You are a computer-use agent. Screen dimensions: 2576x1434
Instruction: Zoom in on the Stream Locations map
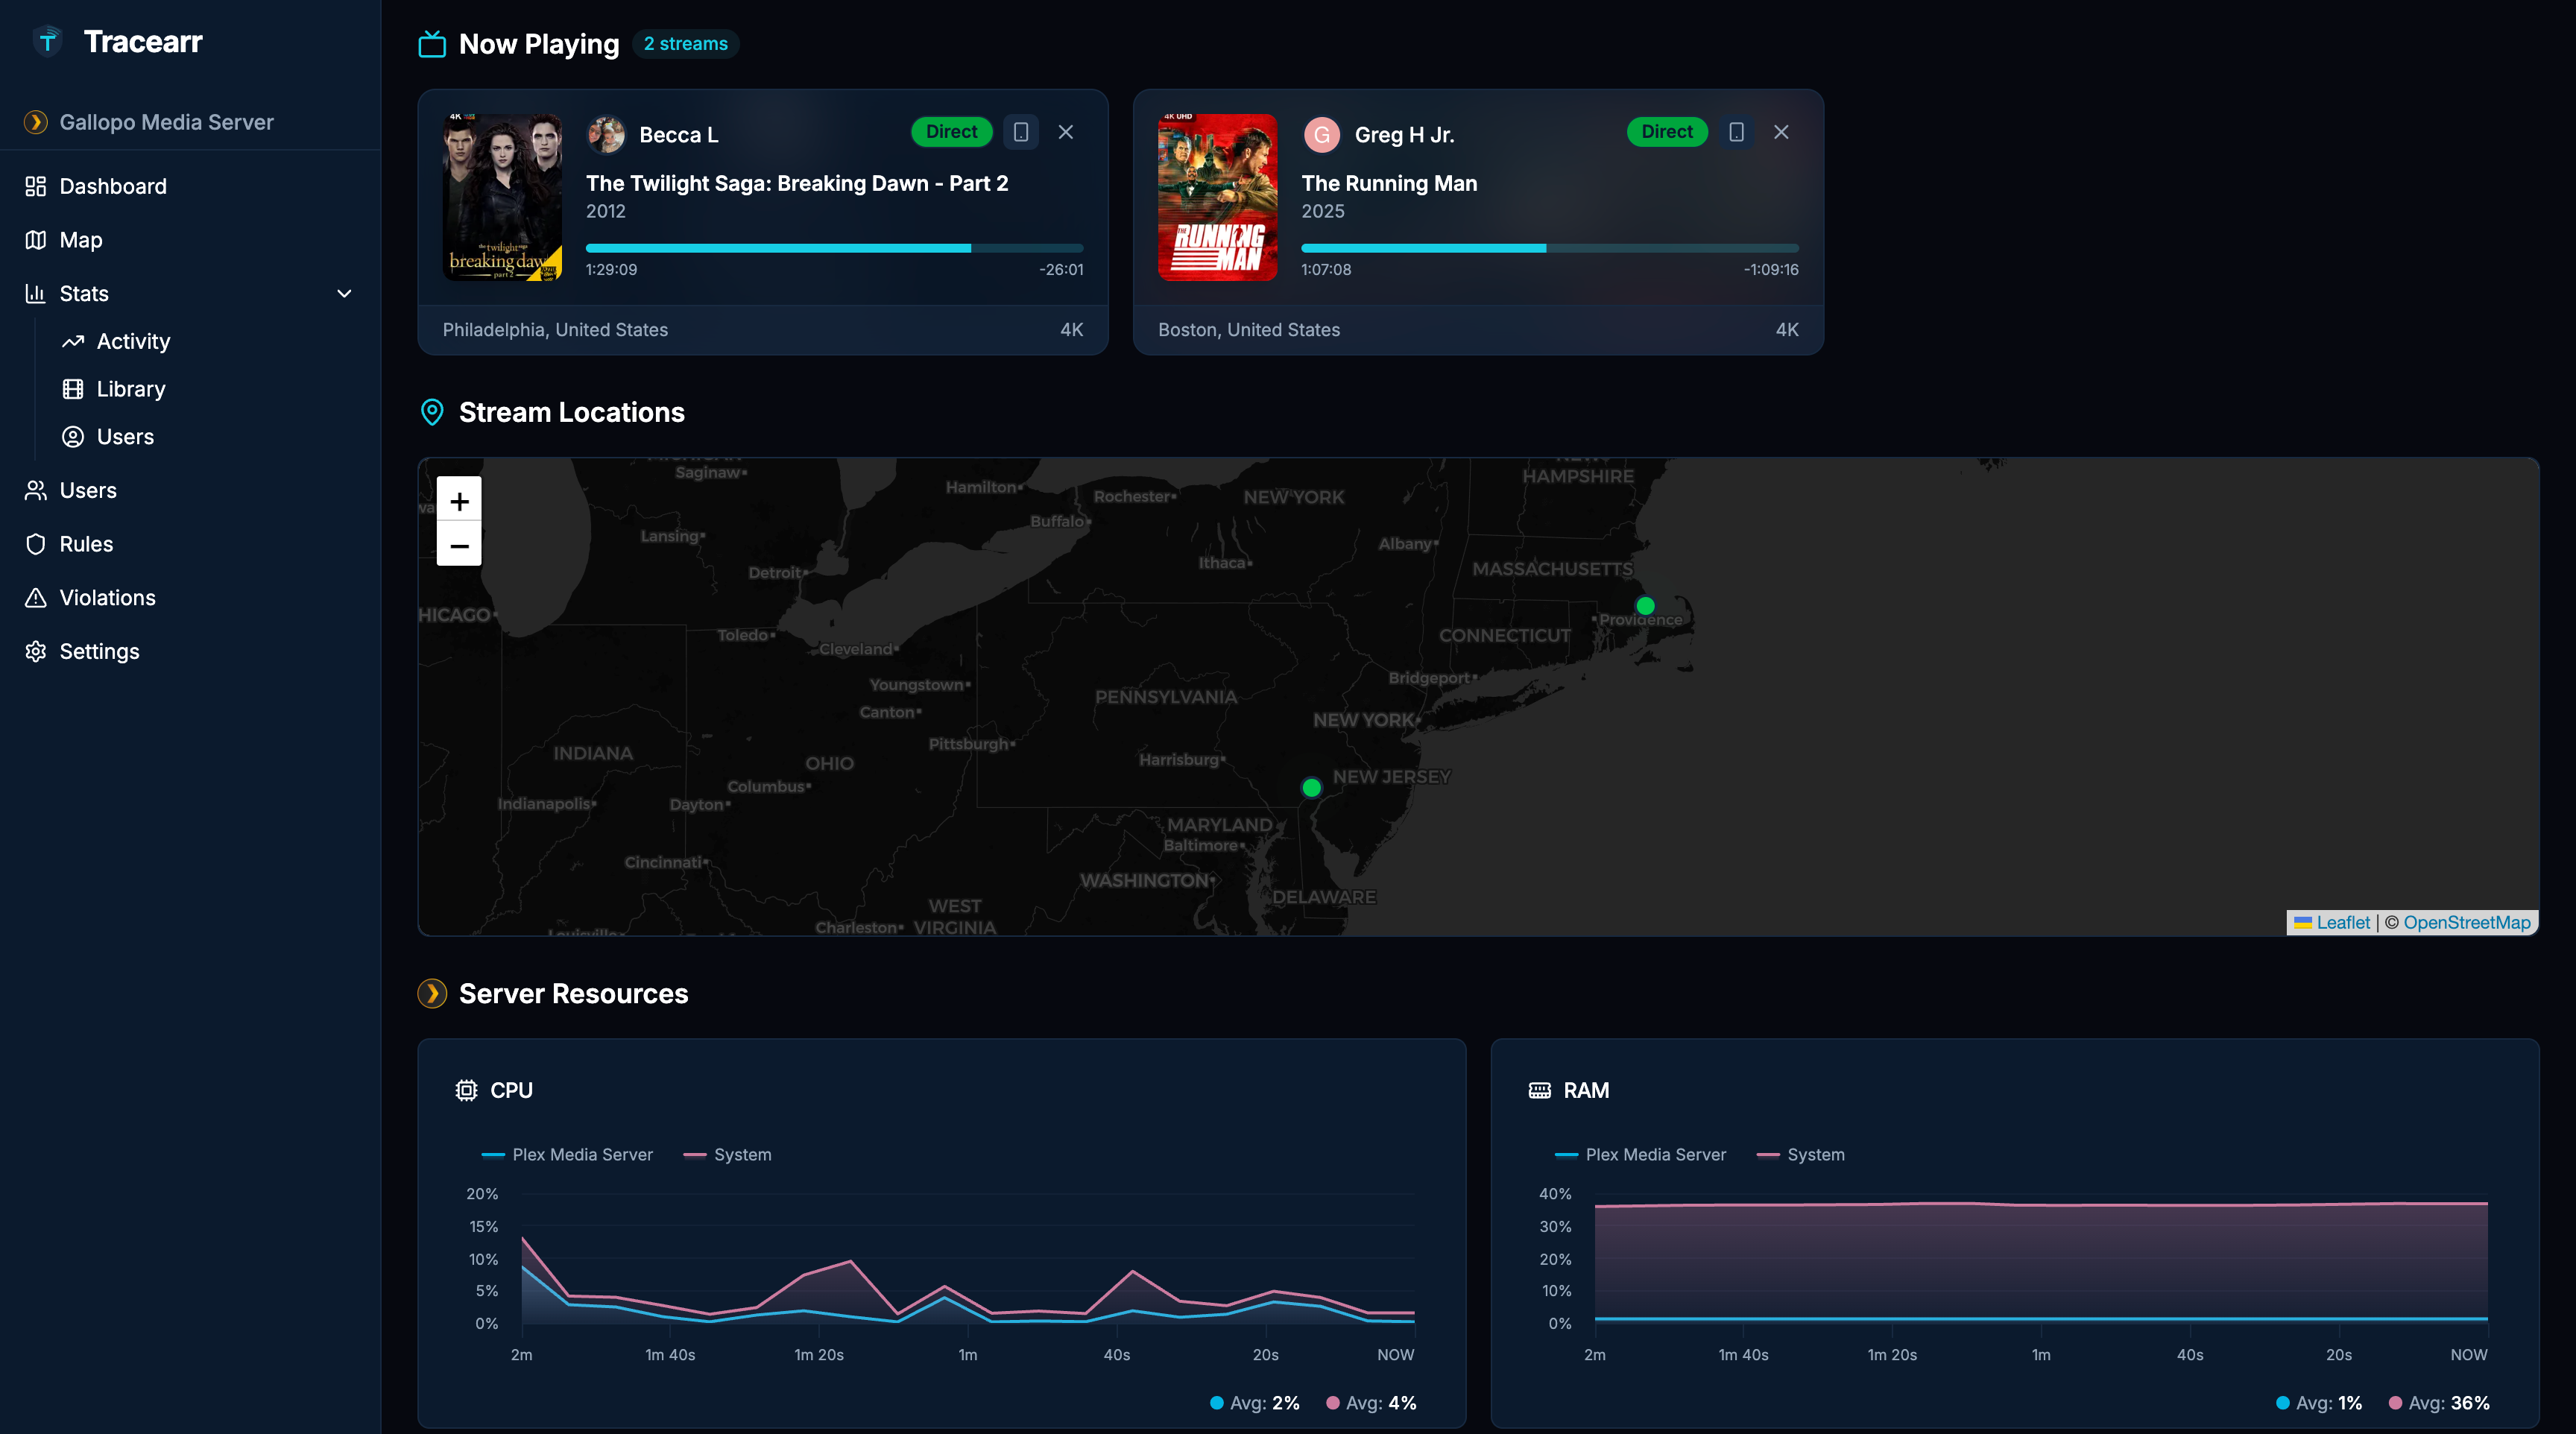[459, 500]
